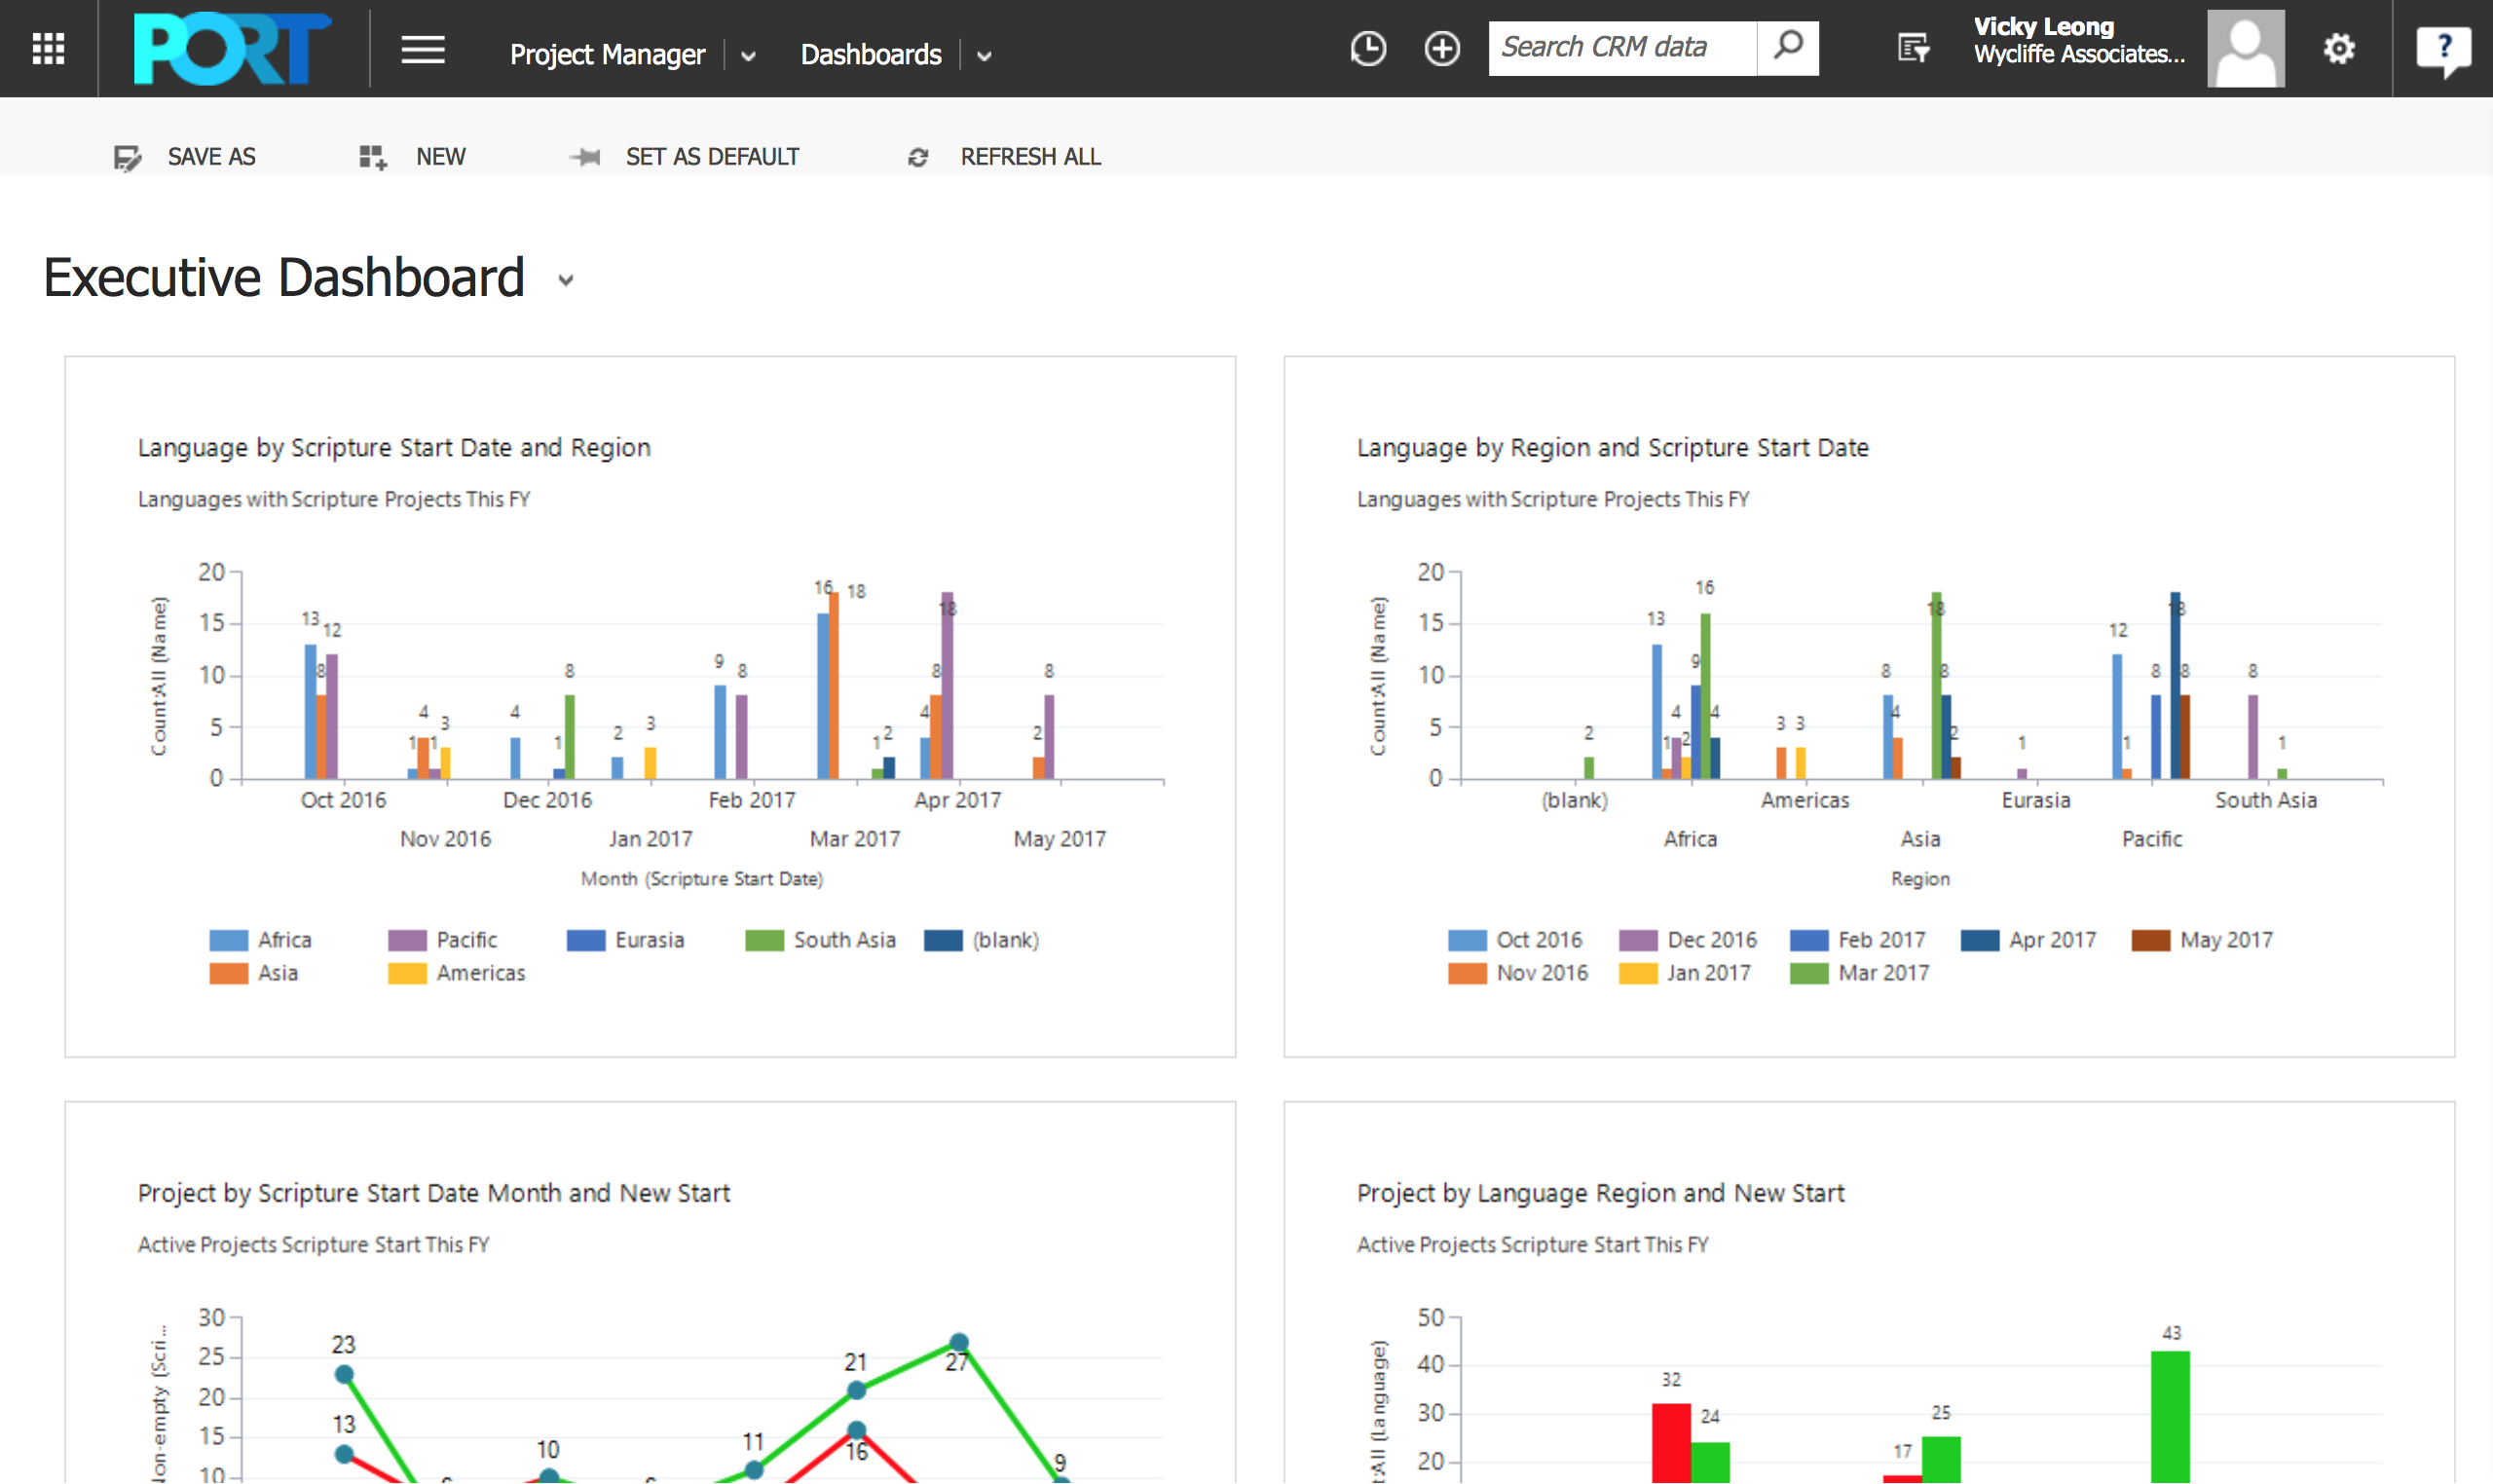Click the Eurasia legend color swatch
The height and width of the screenshot is (1484, 2493).
pyautogui.click(x=586, y=940)
